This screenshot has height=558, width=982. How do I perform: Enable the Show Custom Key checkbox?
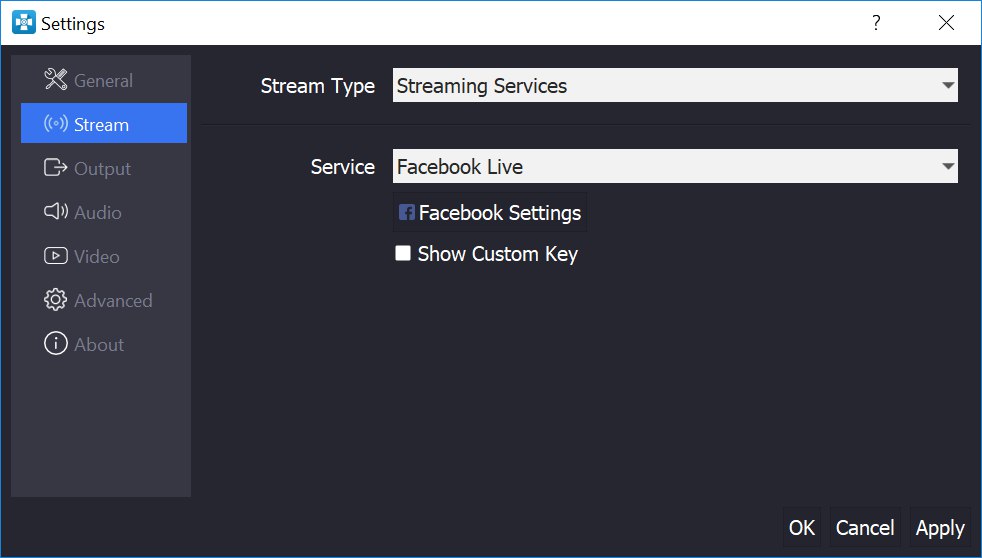pos(403,253)
